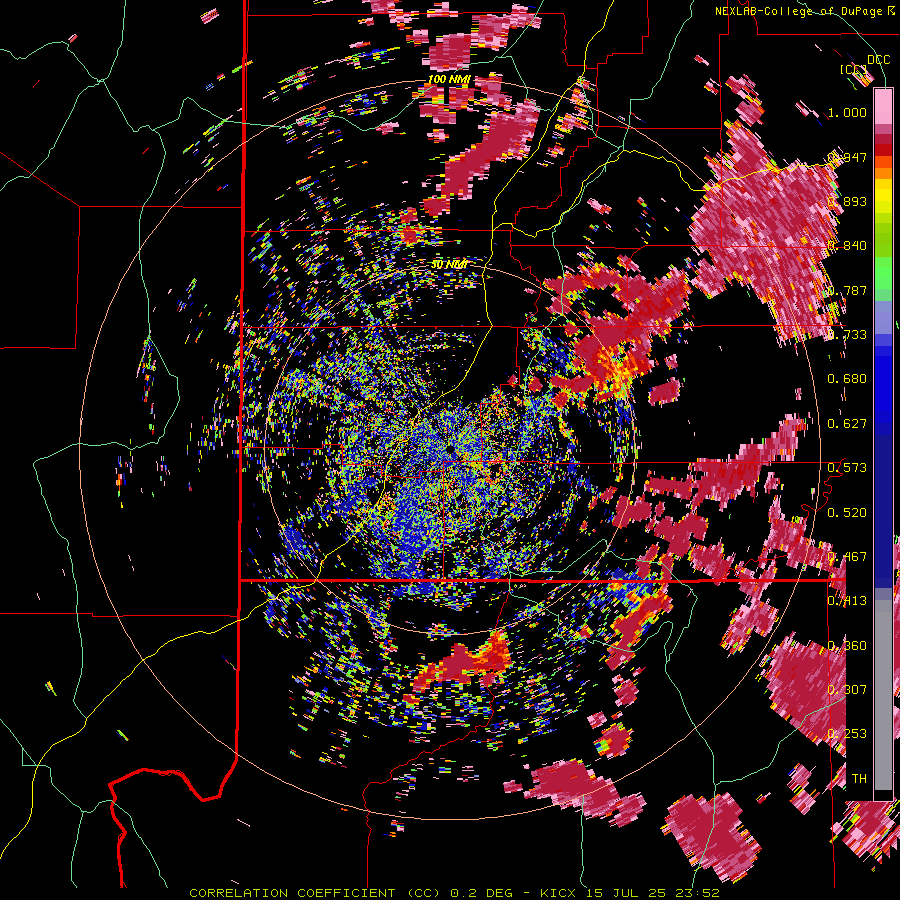The width and height of the screenshot is (900, 900).
Task: Pick the bright green segment of the color bar
Action: 883,272
